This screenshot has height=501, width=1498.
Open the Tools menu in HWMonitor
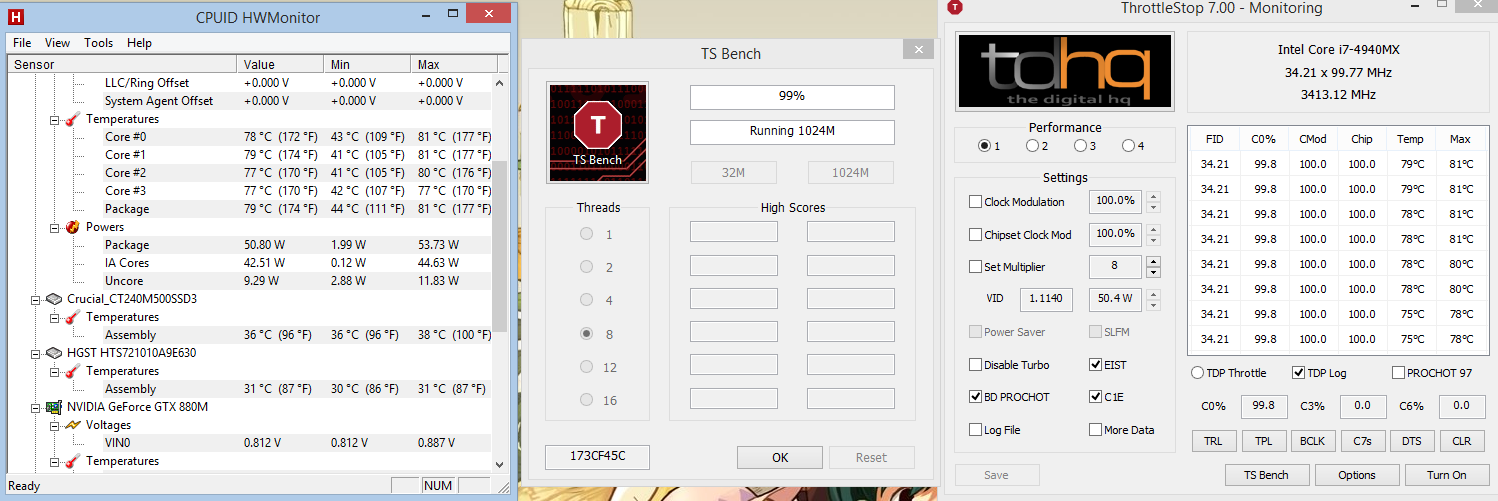click(98, 43)
